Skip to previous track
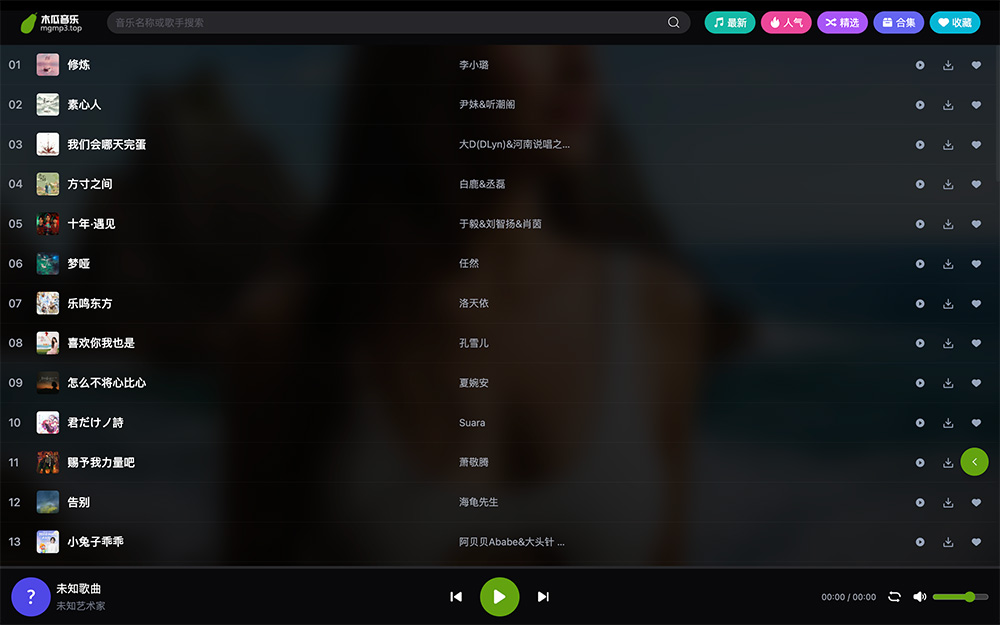Image resolution: width=1000 pixels, height=625 pixels. point(456,596)
